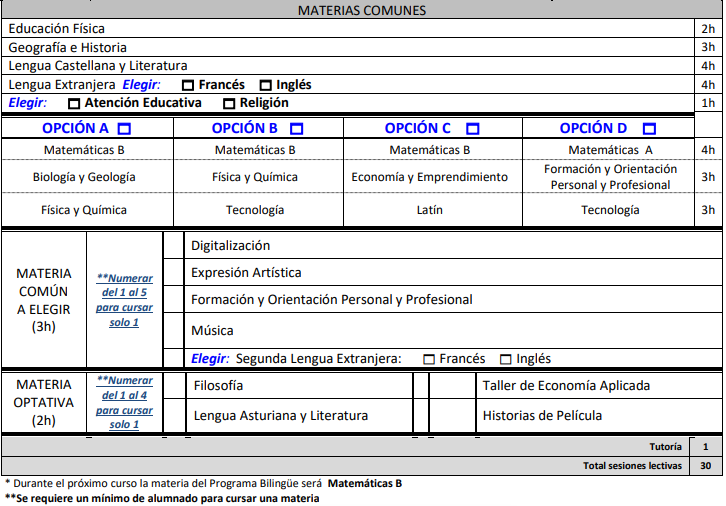Tick the Atención Educativa checkbox
726x506 pixels.
(74, 103)
